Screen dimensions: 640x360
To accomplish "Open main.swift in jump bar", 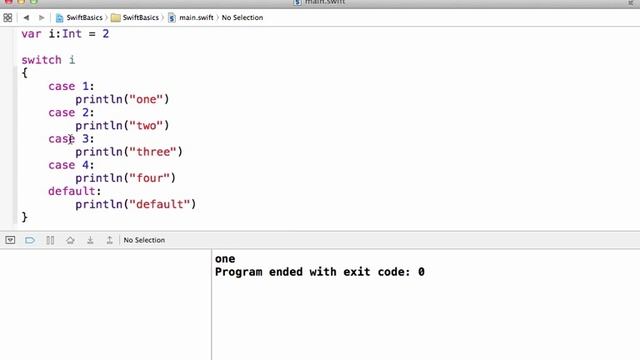I will pos(191,18).
